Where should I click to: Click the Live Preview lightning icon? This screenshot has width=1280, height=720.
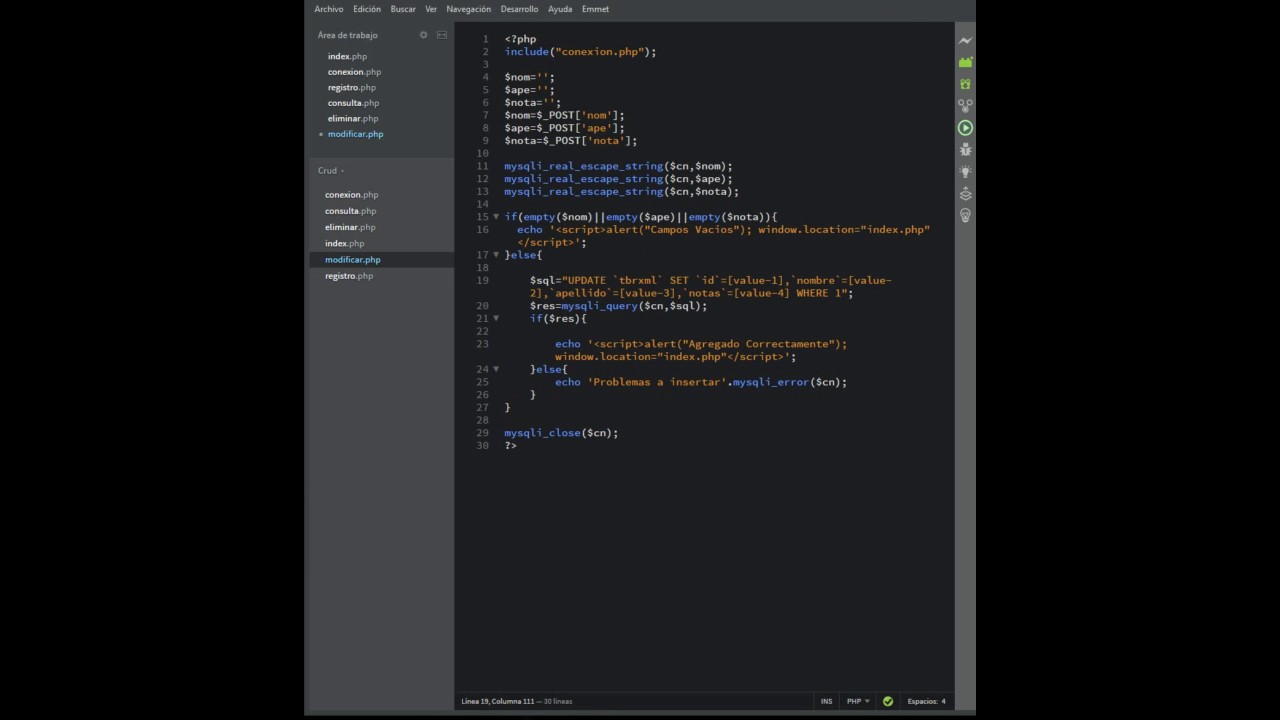coord(965,41)
